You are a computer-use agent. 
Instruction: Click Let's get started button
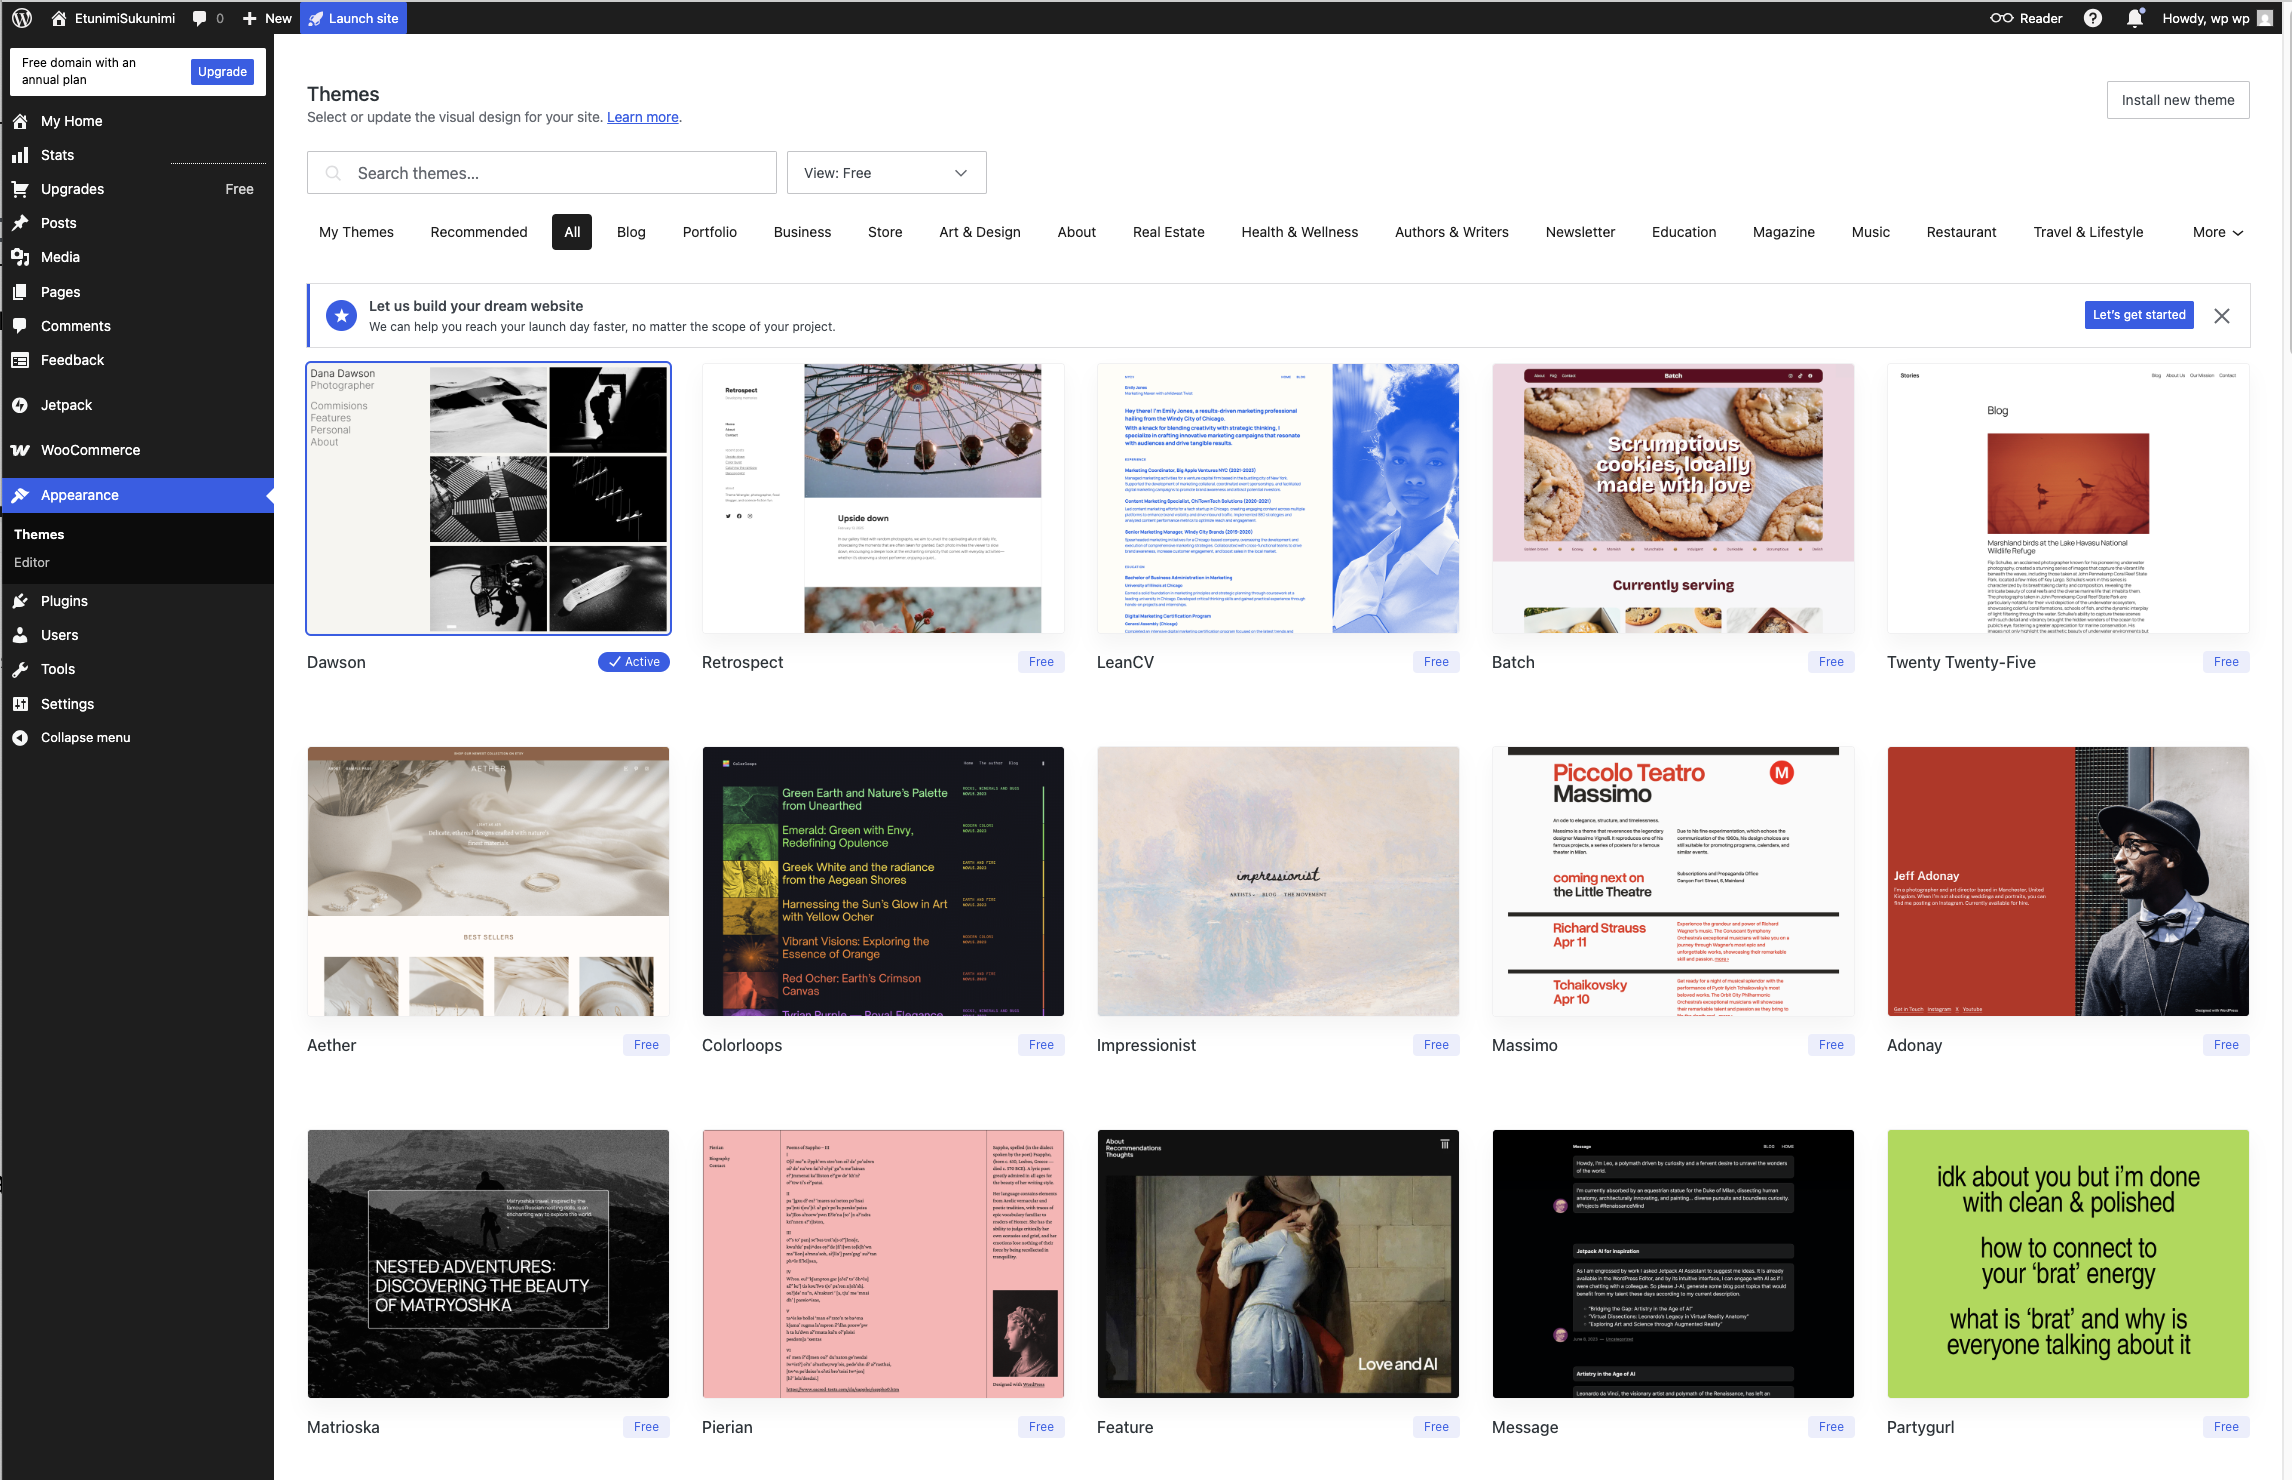(2138, 315)
